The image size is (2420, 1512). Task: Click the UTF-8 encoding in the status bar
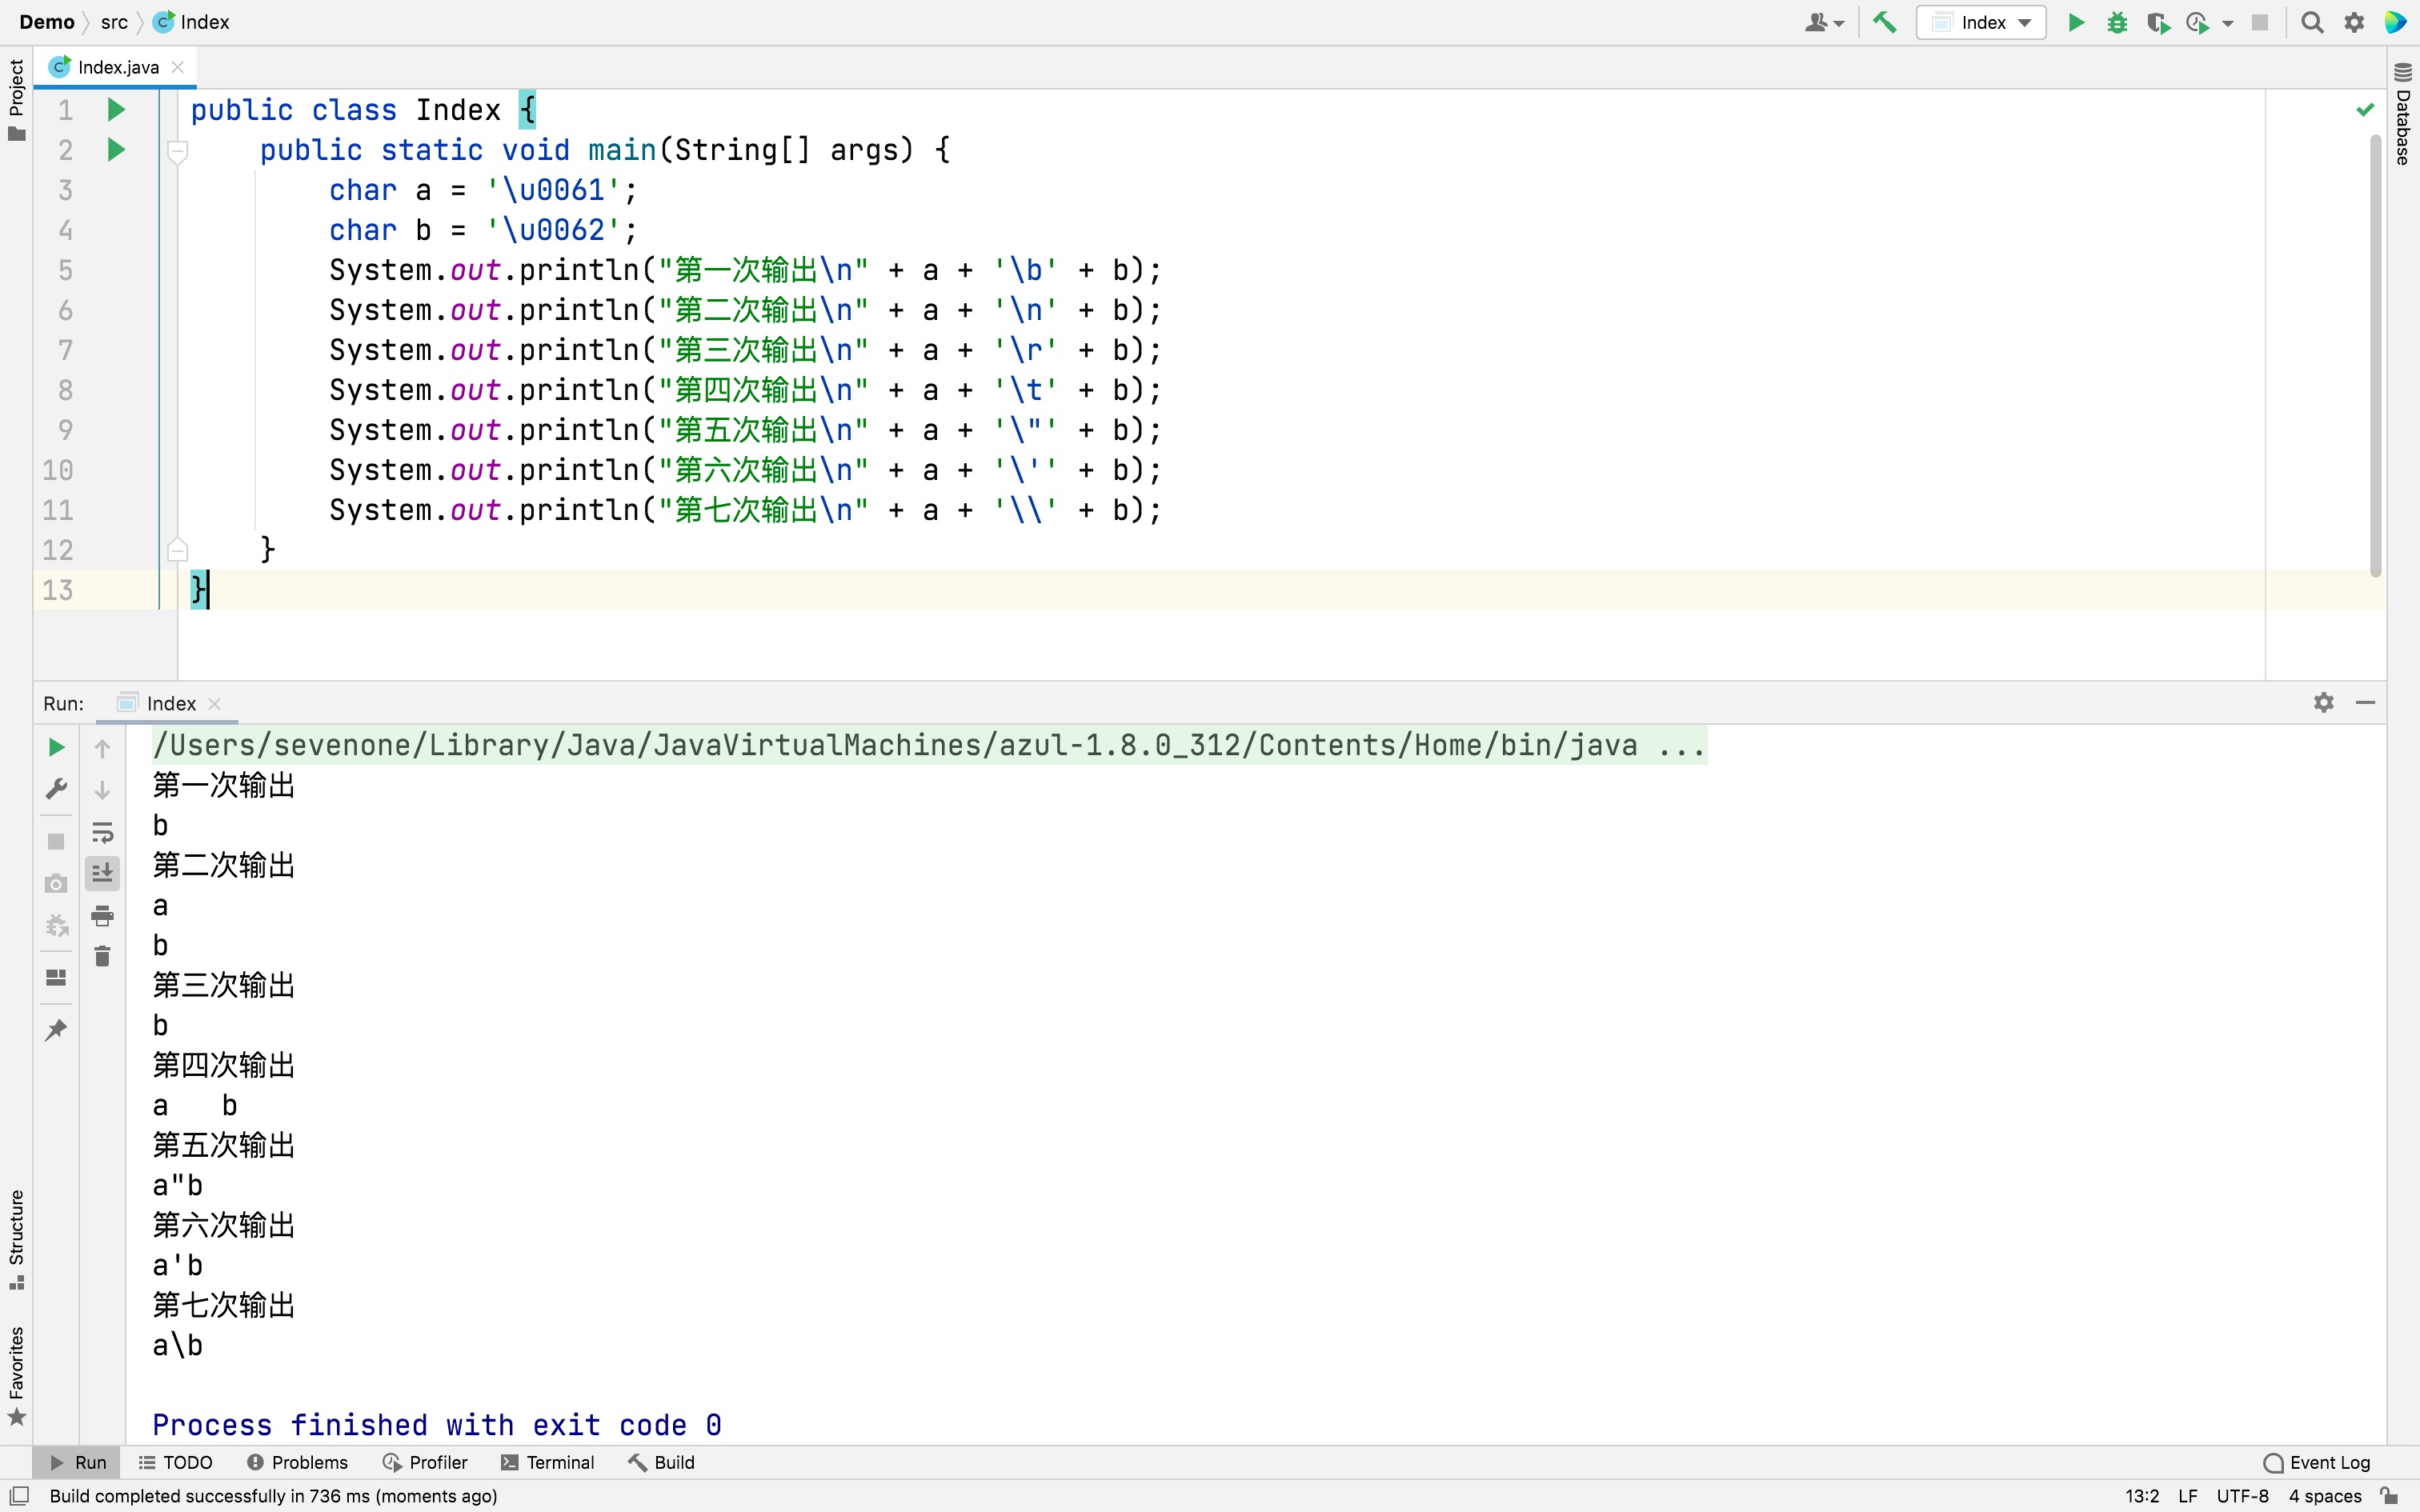coord(2242,1496)
